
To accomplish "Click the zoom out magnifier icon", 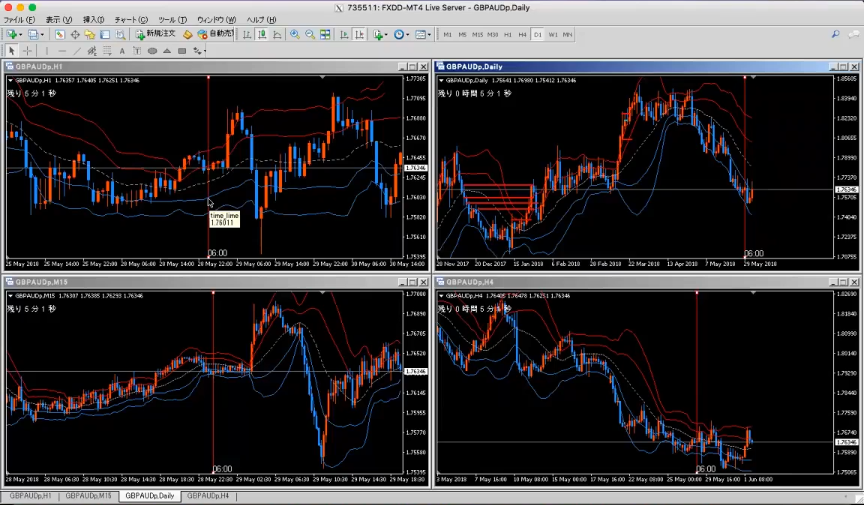I will coord(310,34).
